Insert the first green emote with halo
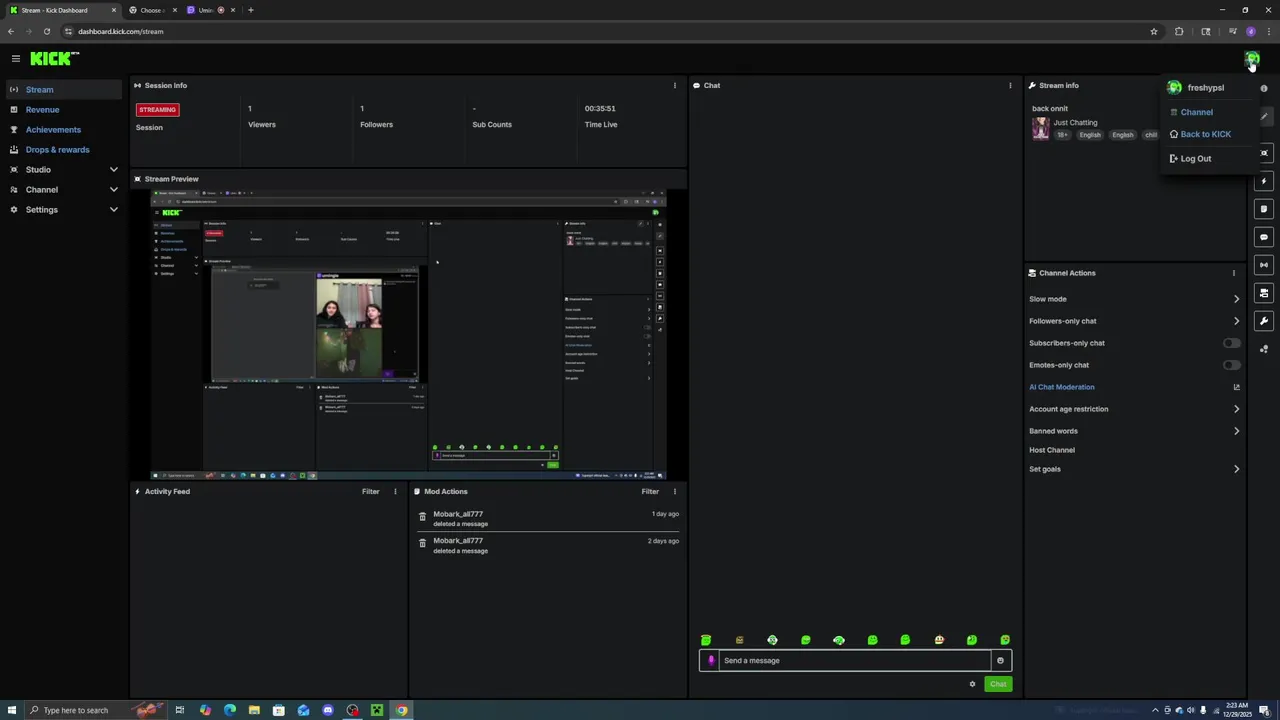 (706, 640)
